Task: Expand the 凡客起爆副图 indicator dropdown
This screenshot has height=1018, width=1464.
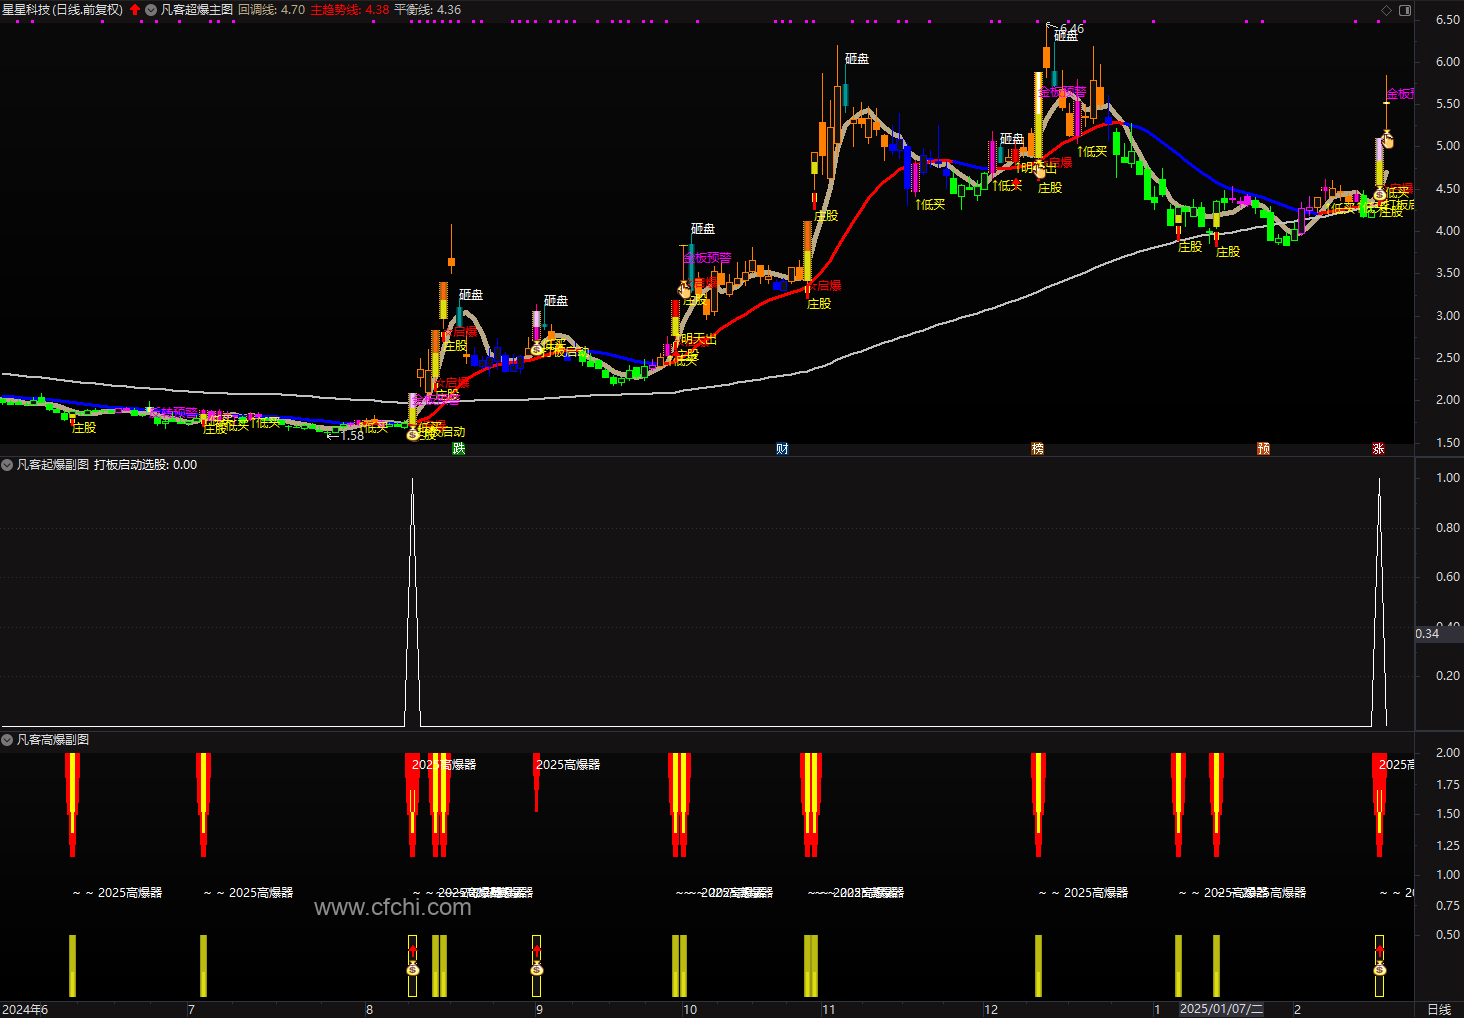Action: point(7,465)
